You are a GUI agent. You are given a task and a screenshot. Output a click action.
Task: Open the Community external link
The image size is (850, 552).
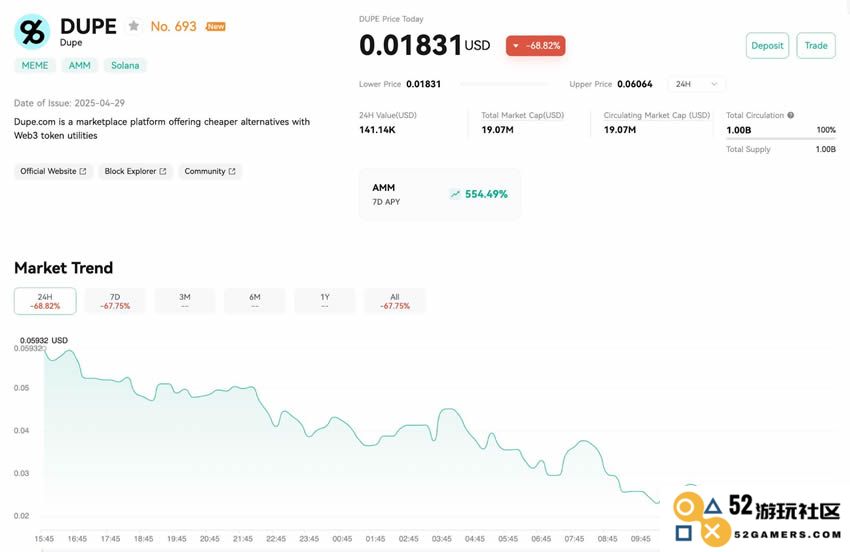click(209, 171)
